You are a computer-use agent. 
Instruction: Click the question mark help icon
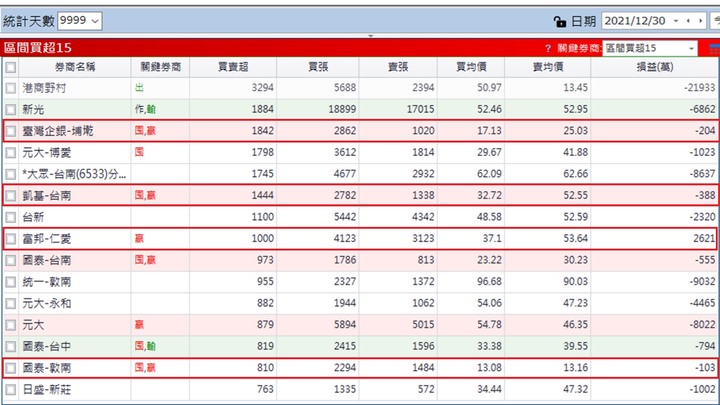(x=548, y=48)
